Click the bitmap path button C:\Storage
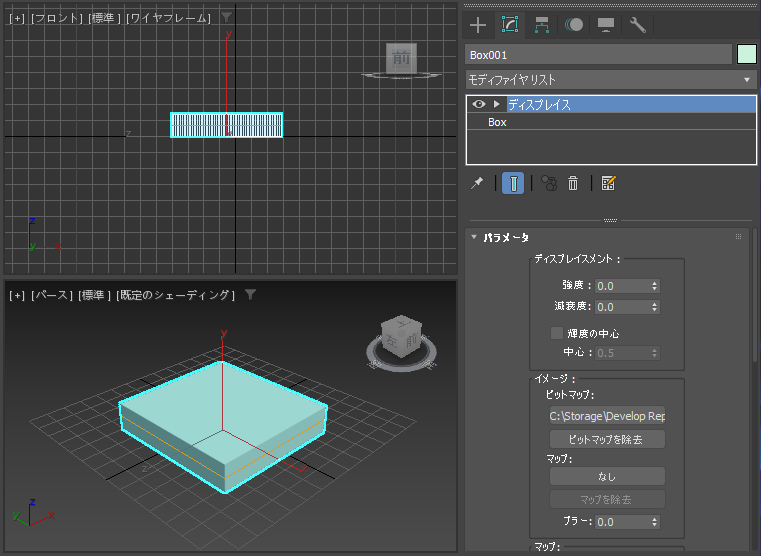The height and width of the screenshot is (556, 761). click(x=607, y=416)
